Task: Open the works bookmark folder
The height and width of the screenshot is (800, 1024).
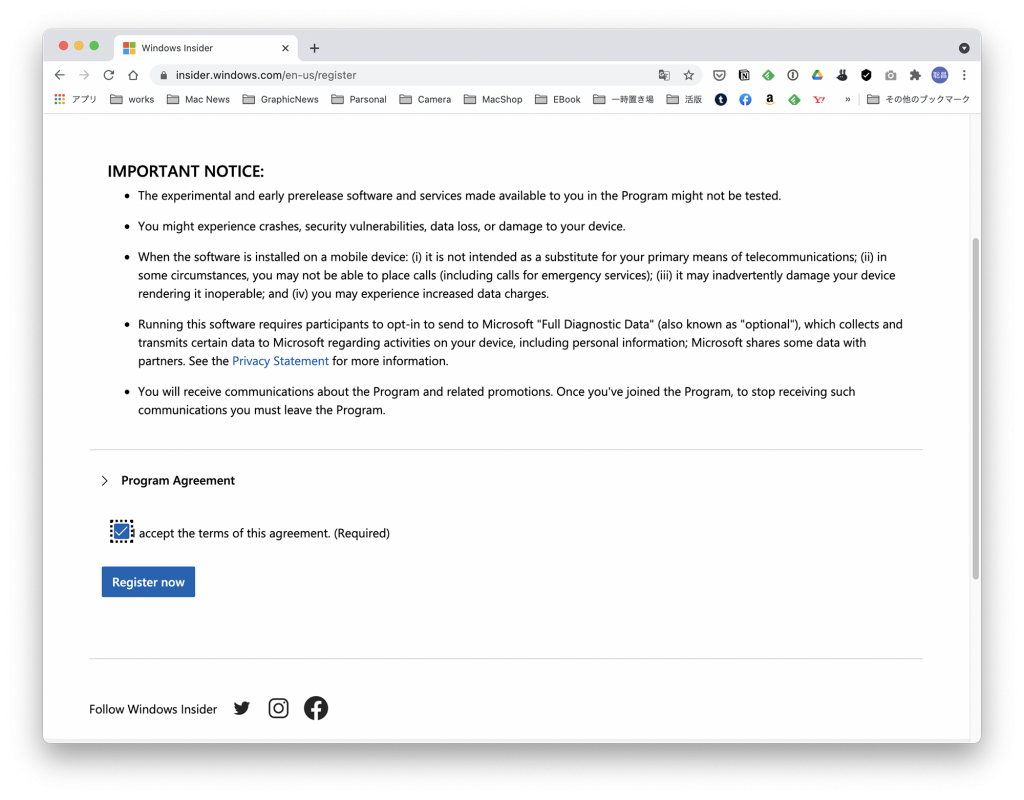Action: (x=132, y=99)
